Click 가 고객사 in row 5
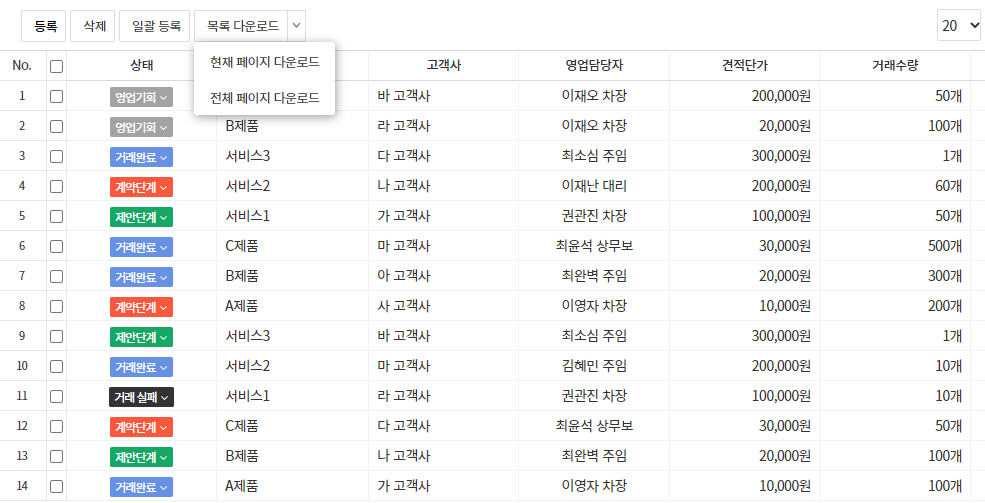This screenshot has width=985, height=503. (x=404, y=216)
